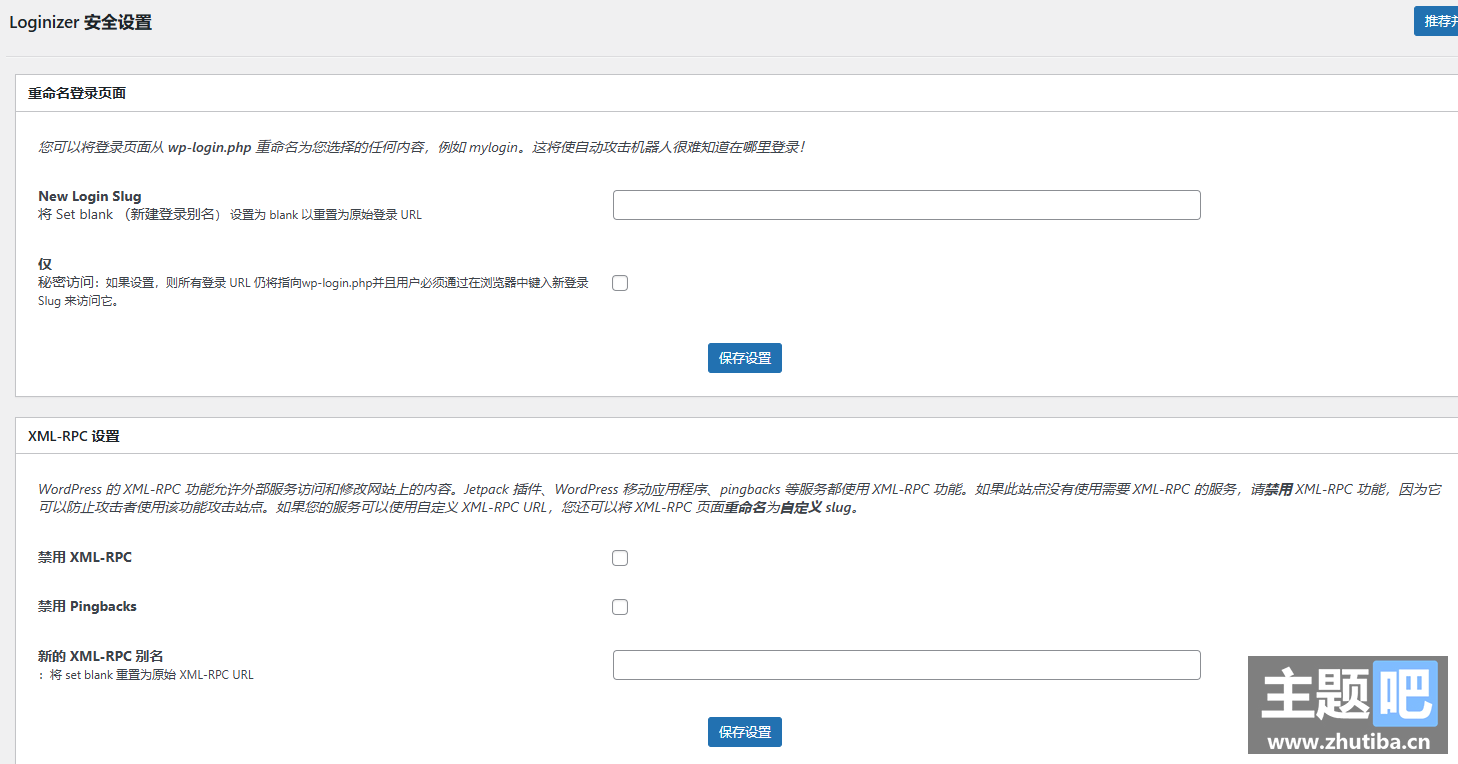Click the blue 推荐 button at top right

click(x=1436, y=21)
